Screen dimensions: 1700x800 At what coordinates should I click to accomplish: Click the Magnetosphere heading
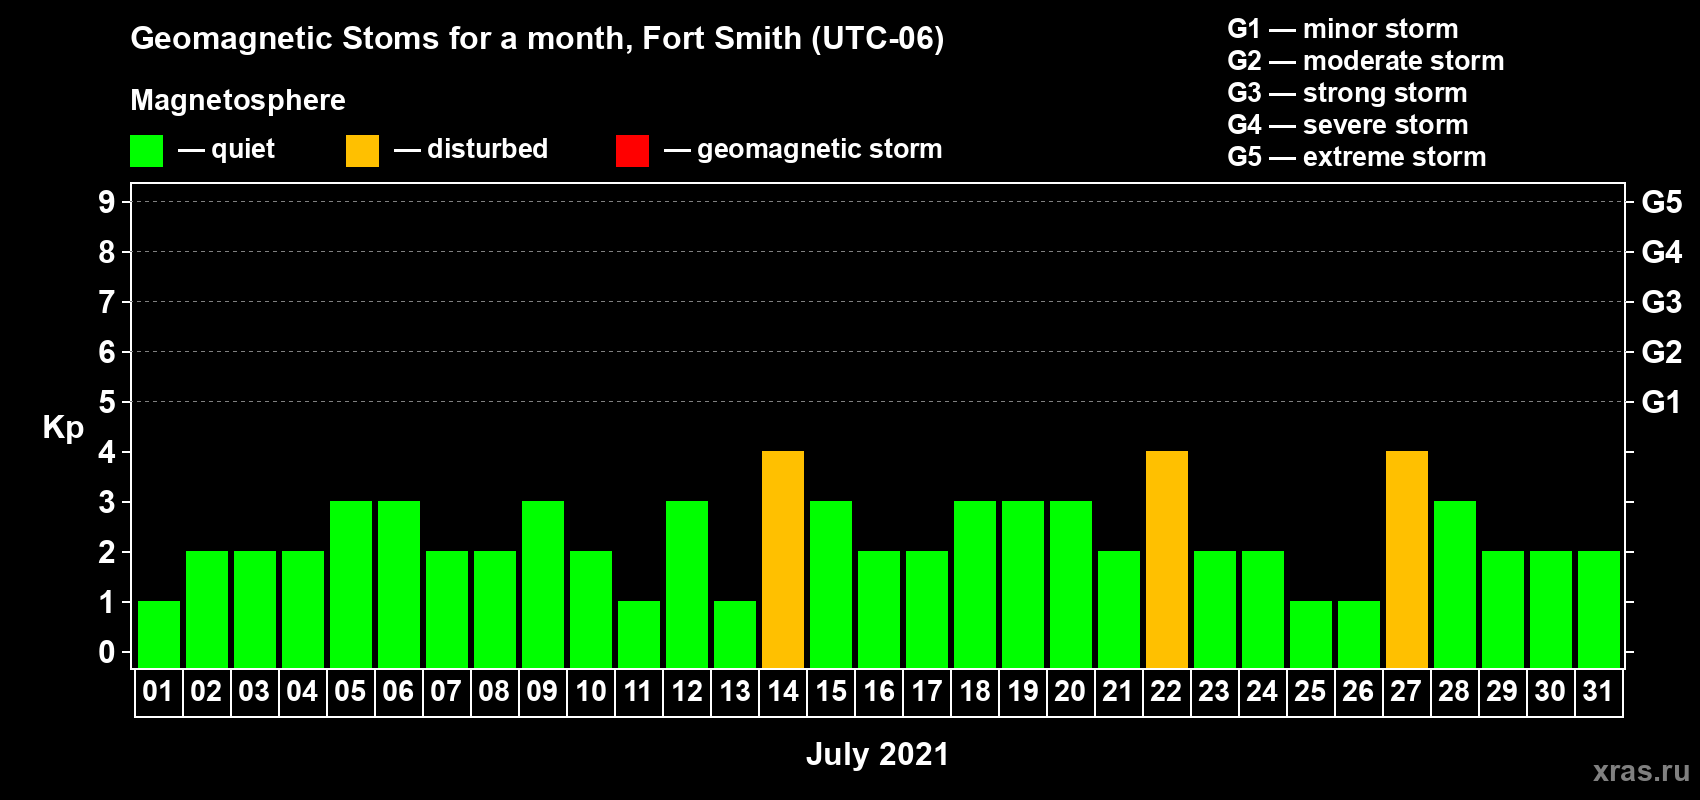pos(238,100)
